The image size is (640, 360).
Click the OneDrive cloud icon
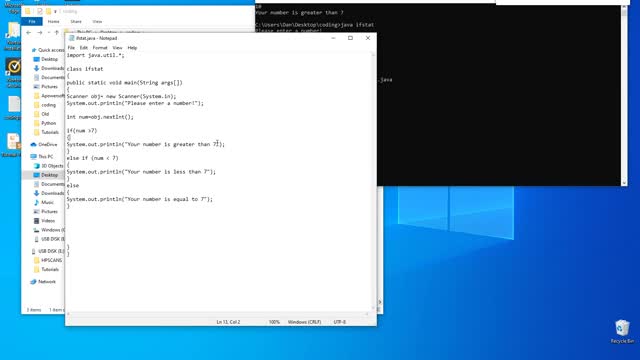point(33,144)
